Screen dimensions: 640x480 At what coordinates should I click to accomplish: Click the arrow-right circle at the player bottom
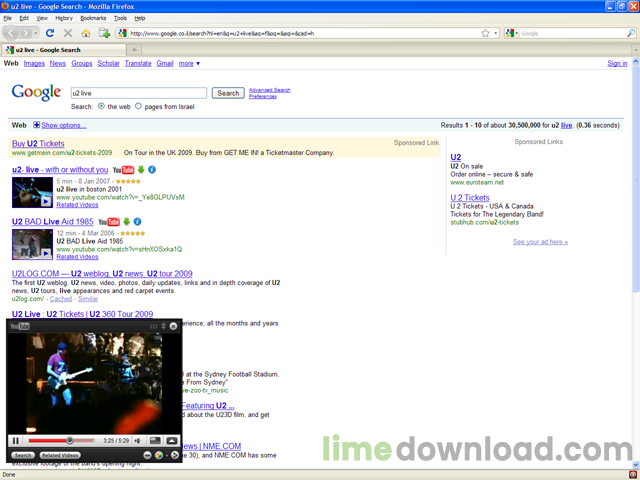tap(175, 455)
